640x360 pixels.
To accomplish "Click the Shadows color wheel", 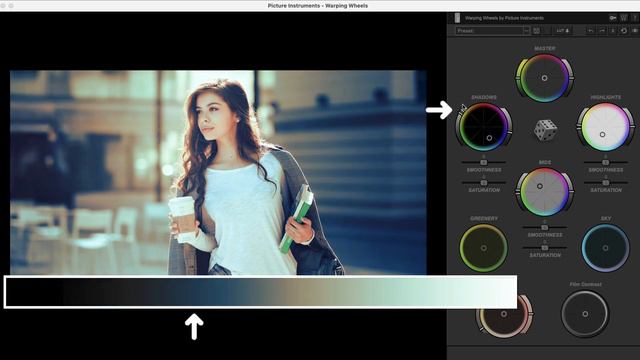I will point(484,127).
